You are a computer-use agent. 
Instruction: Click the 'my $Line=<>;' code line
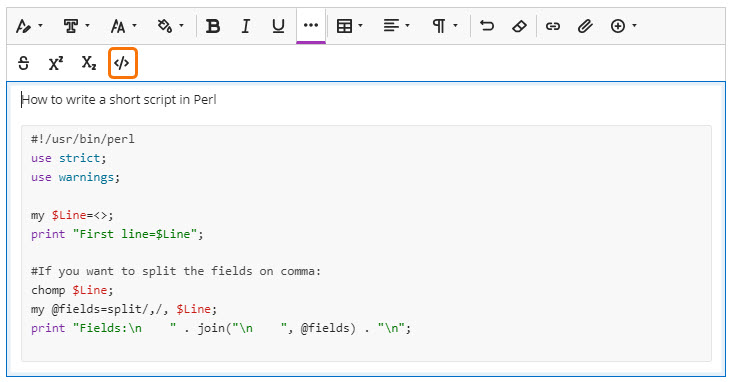tap(72, 215)
